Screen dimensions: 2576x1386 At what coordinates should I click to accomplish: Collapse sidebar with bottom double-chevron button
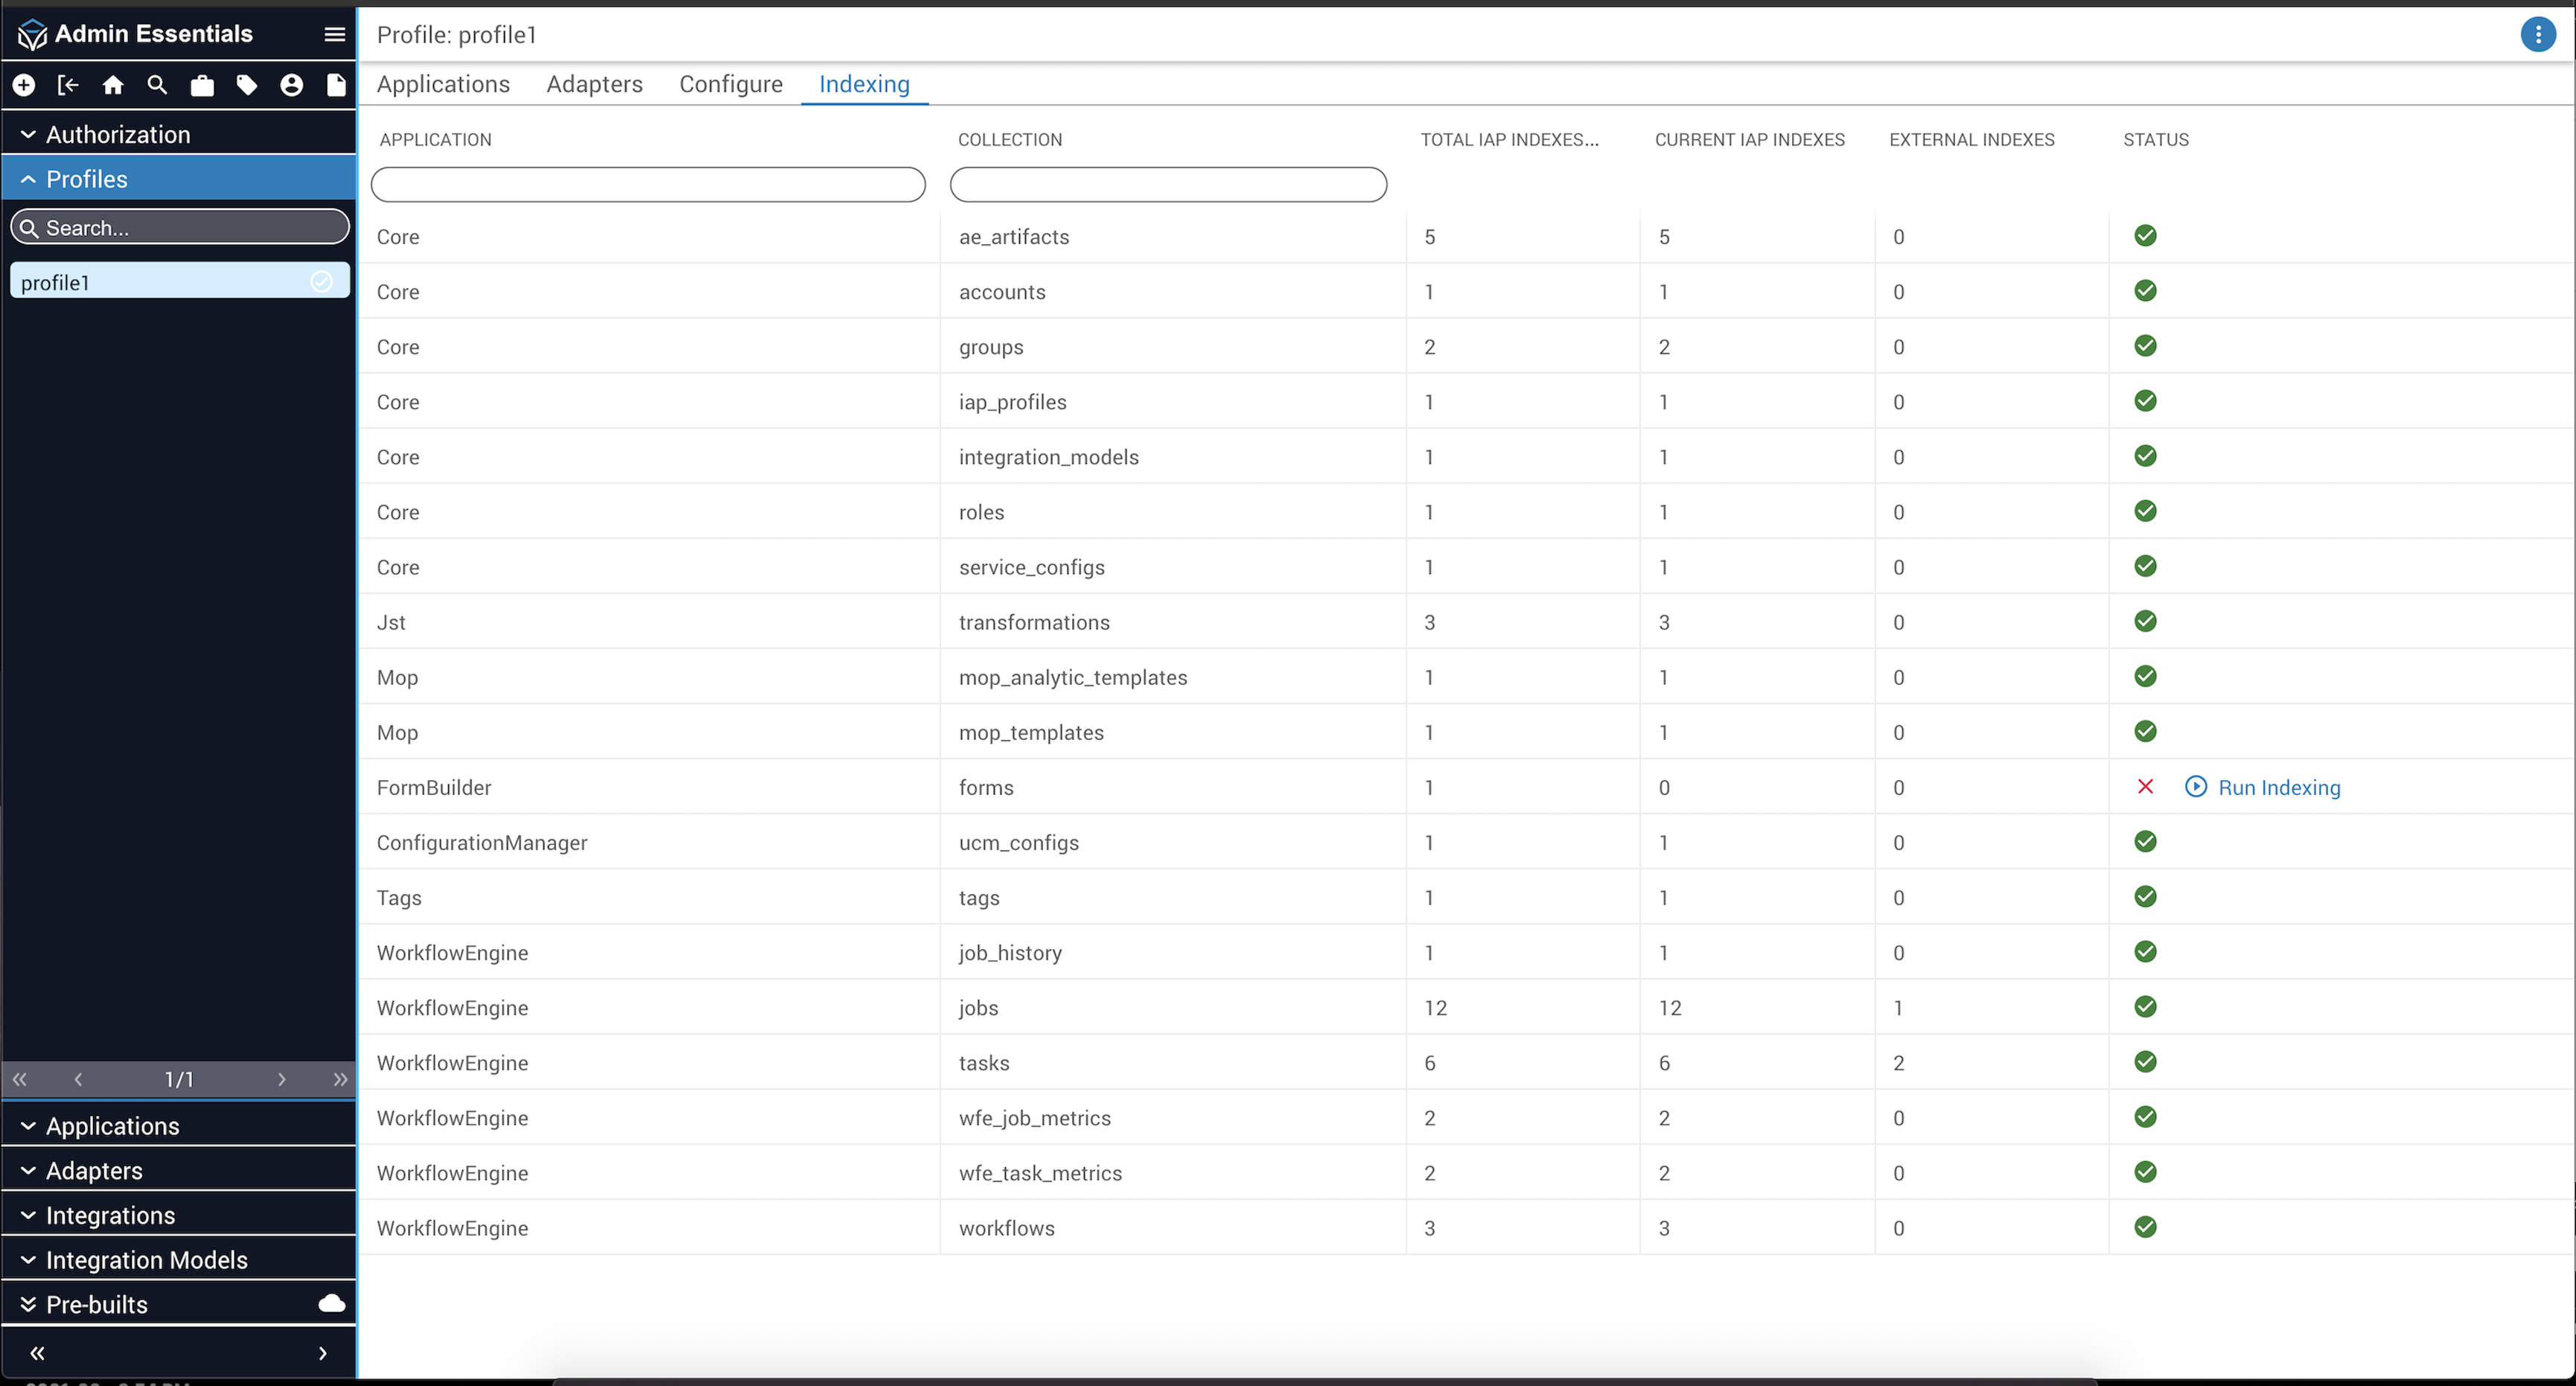tap(37, 1352)
